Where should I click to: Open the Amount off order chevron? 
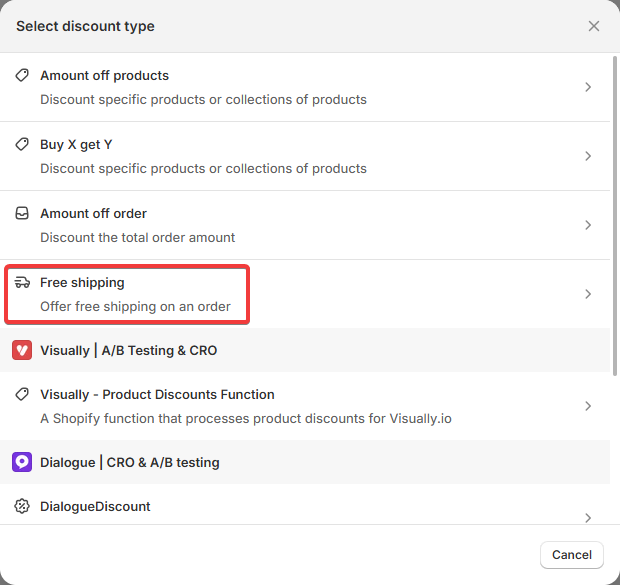tap(588, 225)
